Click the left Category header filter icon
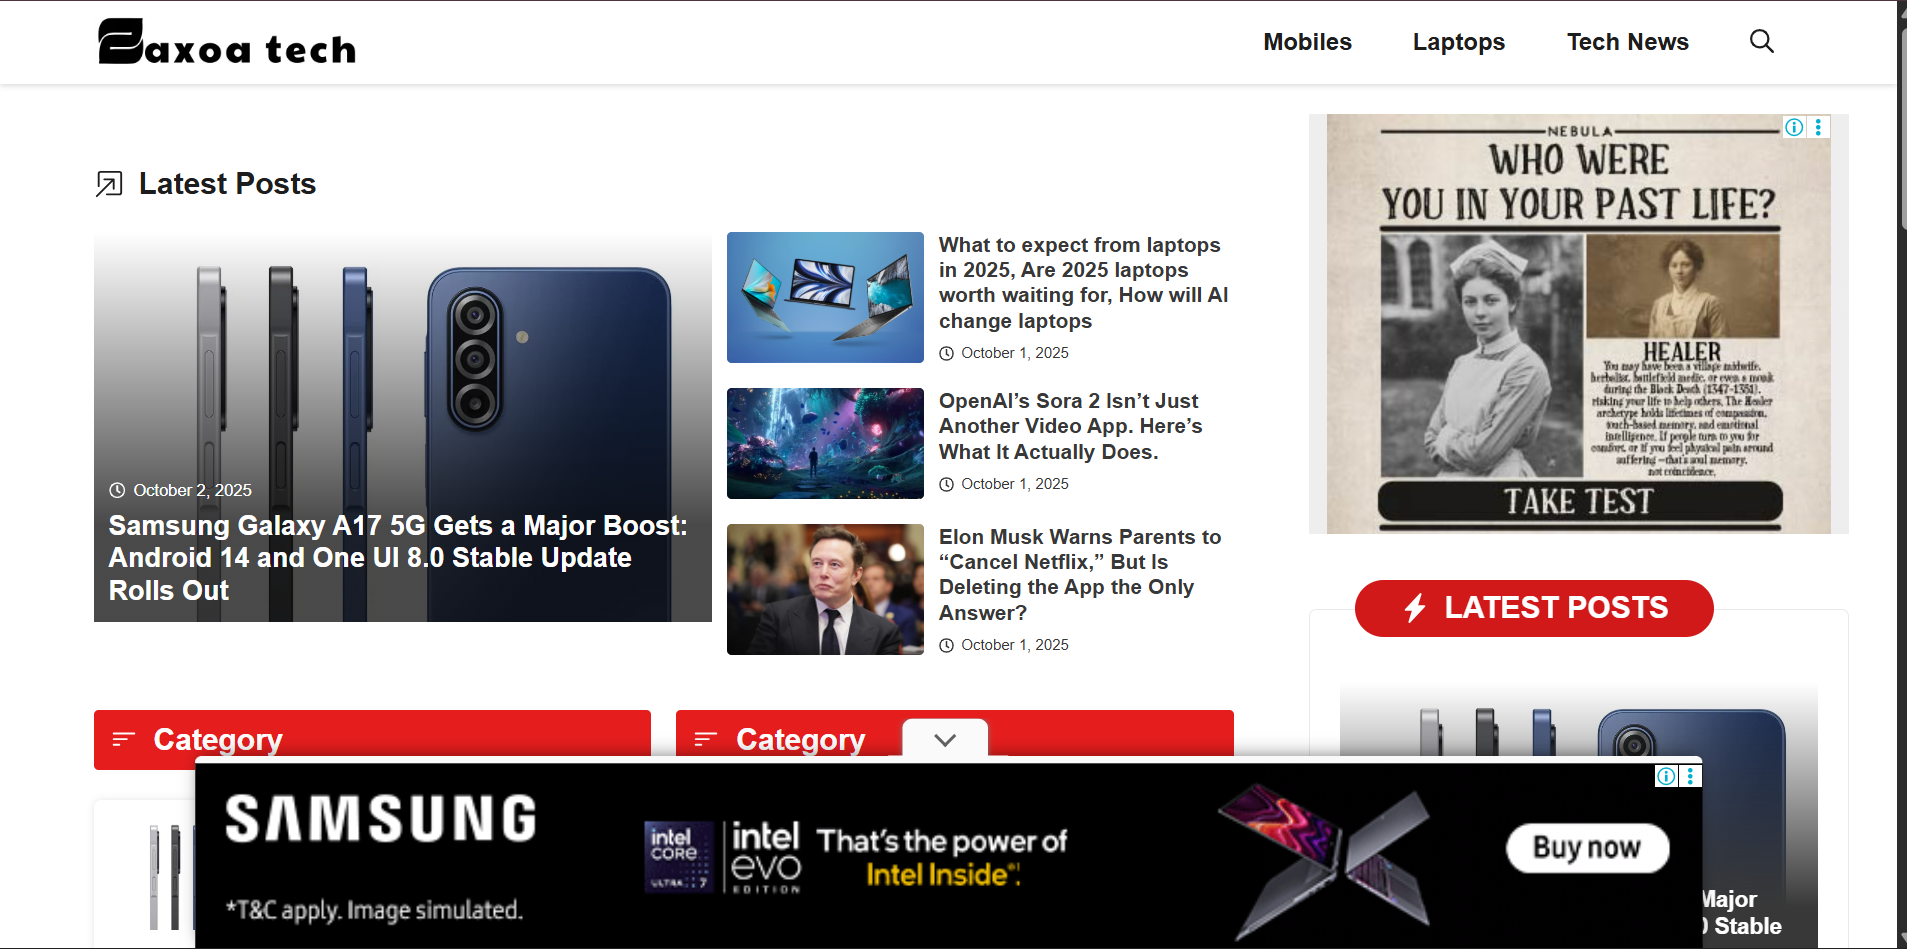This screenshot has width=1907, height=949. click(x=124, y=739)
